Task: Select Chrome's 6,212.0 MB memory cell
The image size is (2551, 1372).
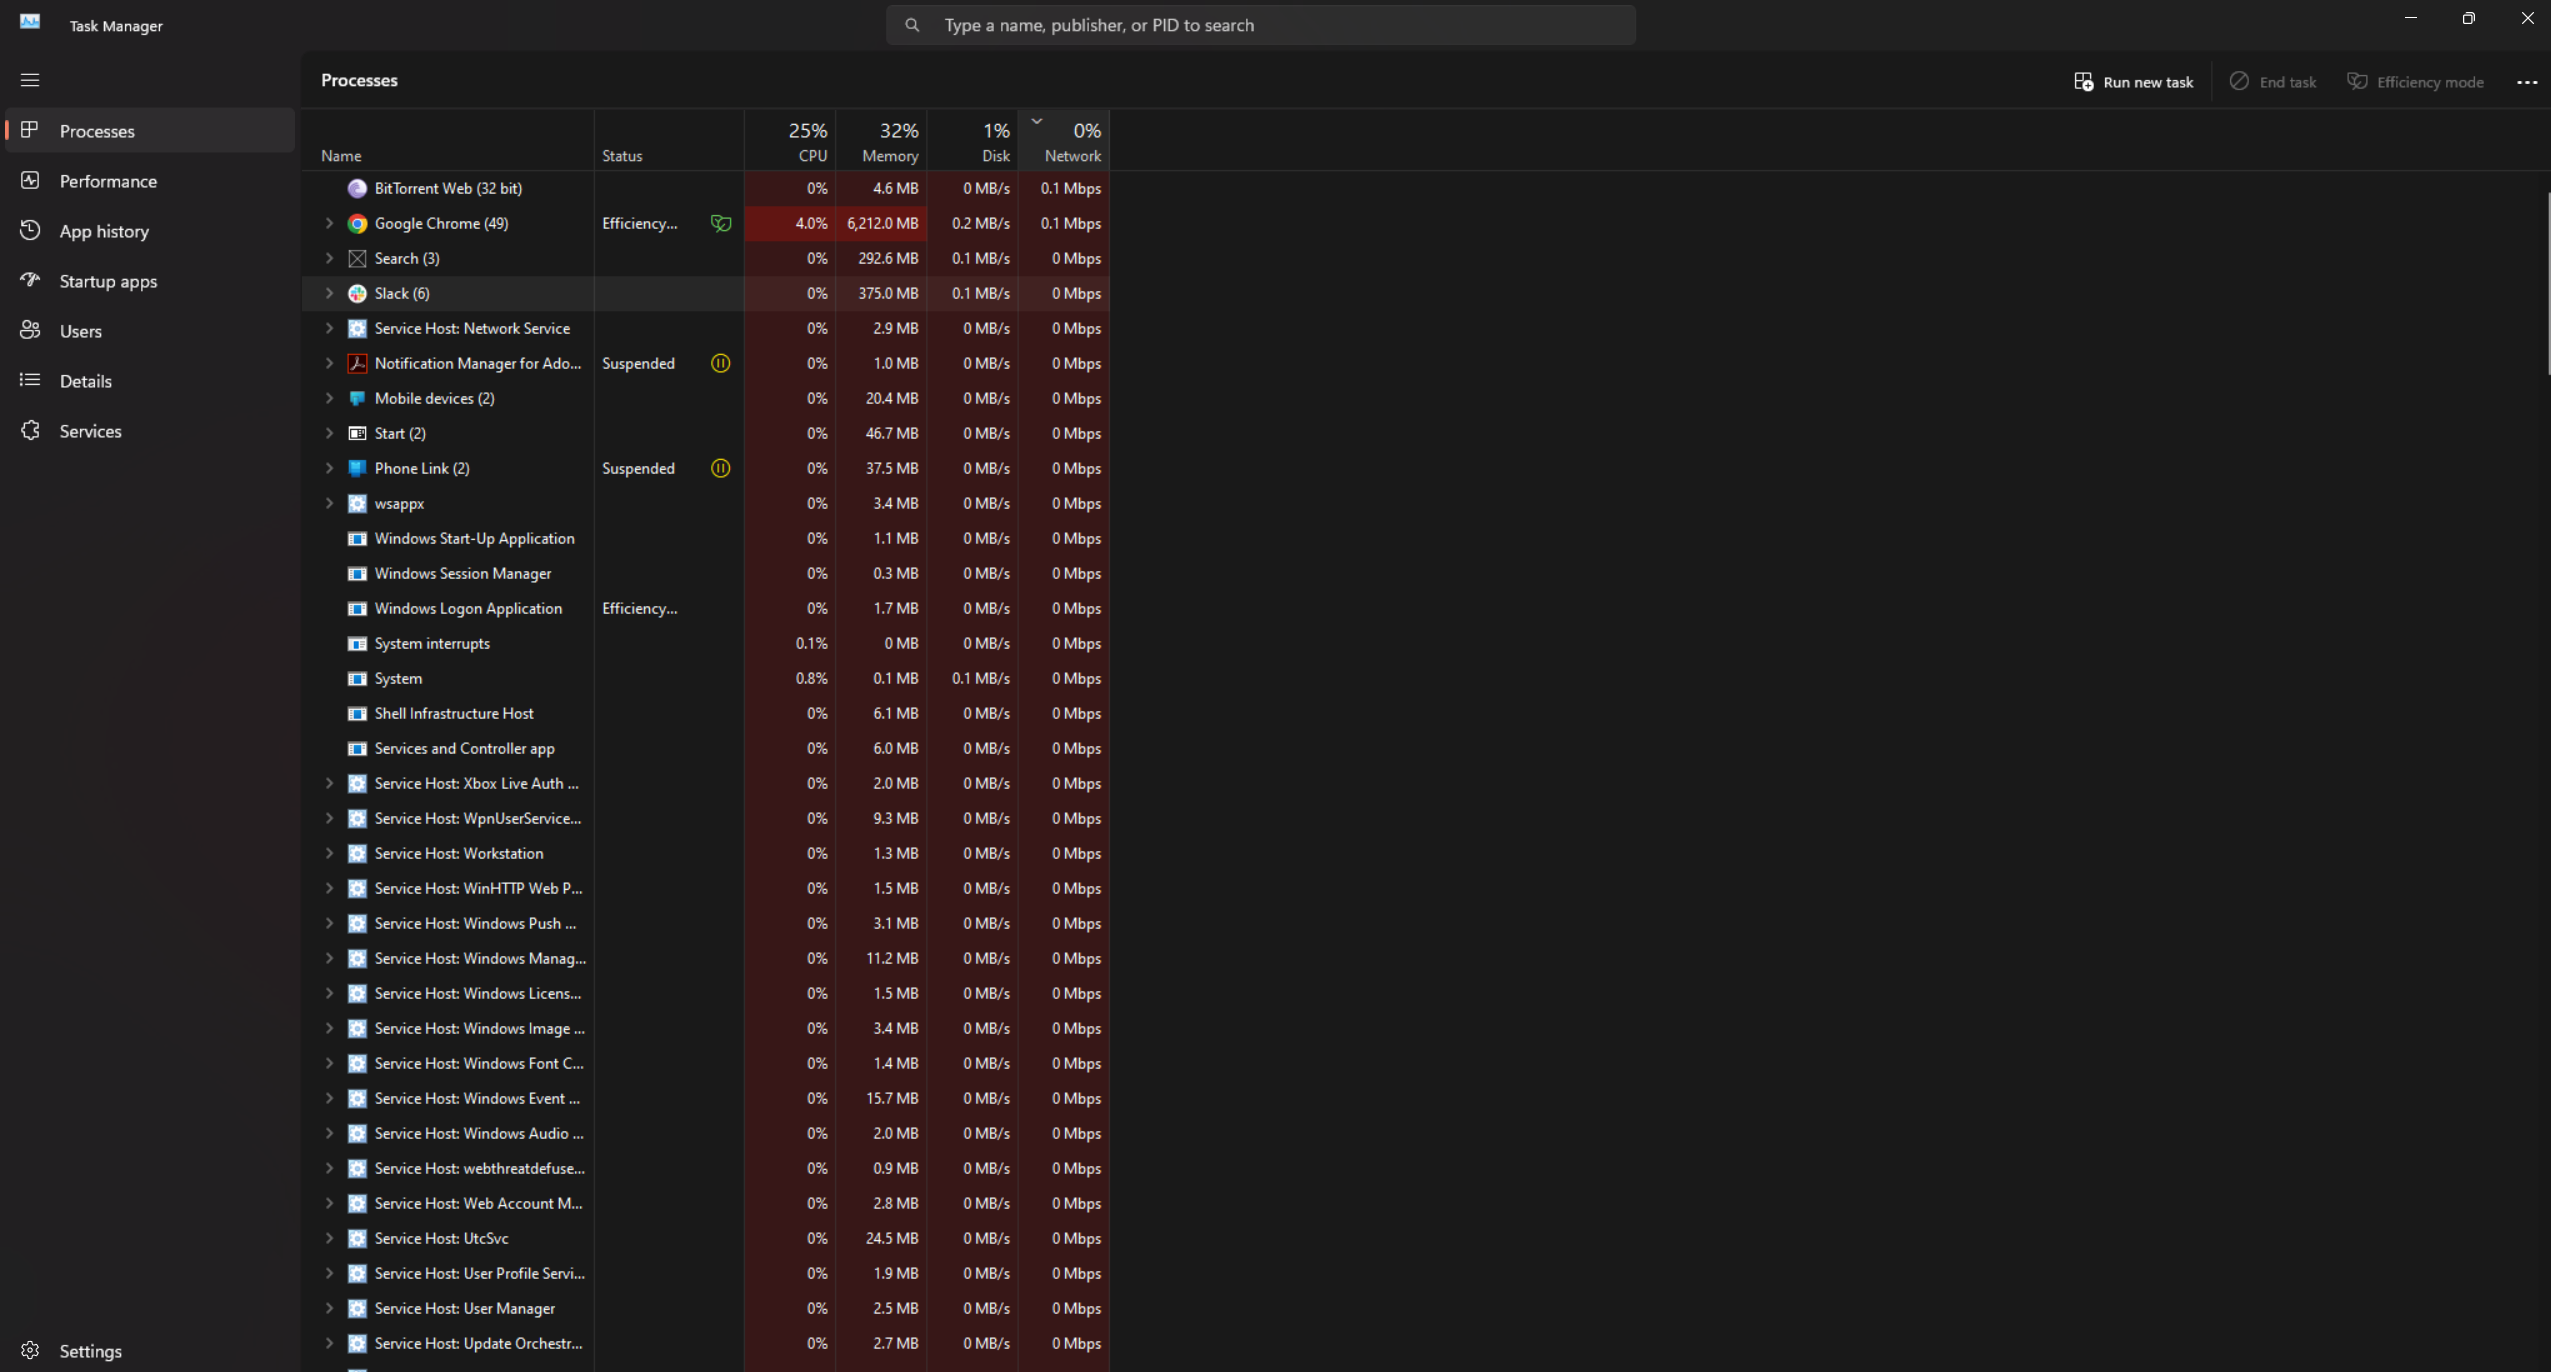Action: tap(881, 223)
